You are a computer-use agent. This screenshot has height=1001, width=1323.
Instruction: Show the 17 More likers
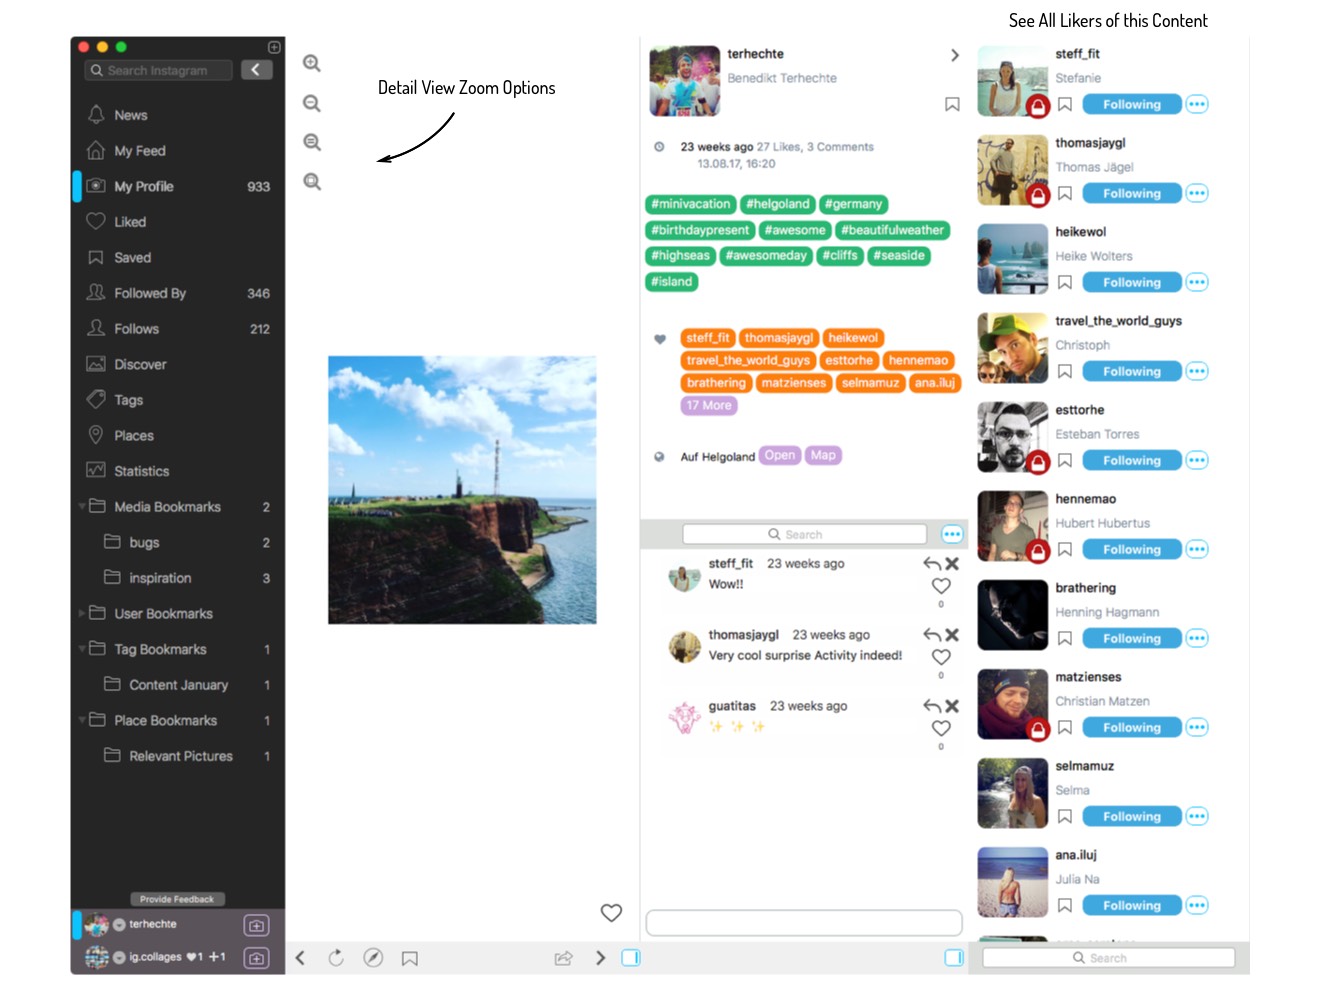[709, 405]
